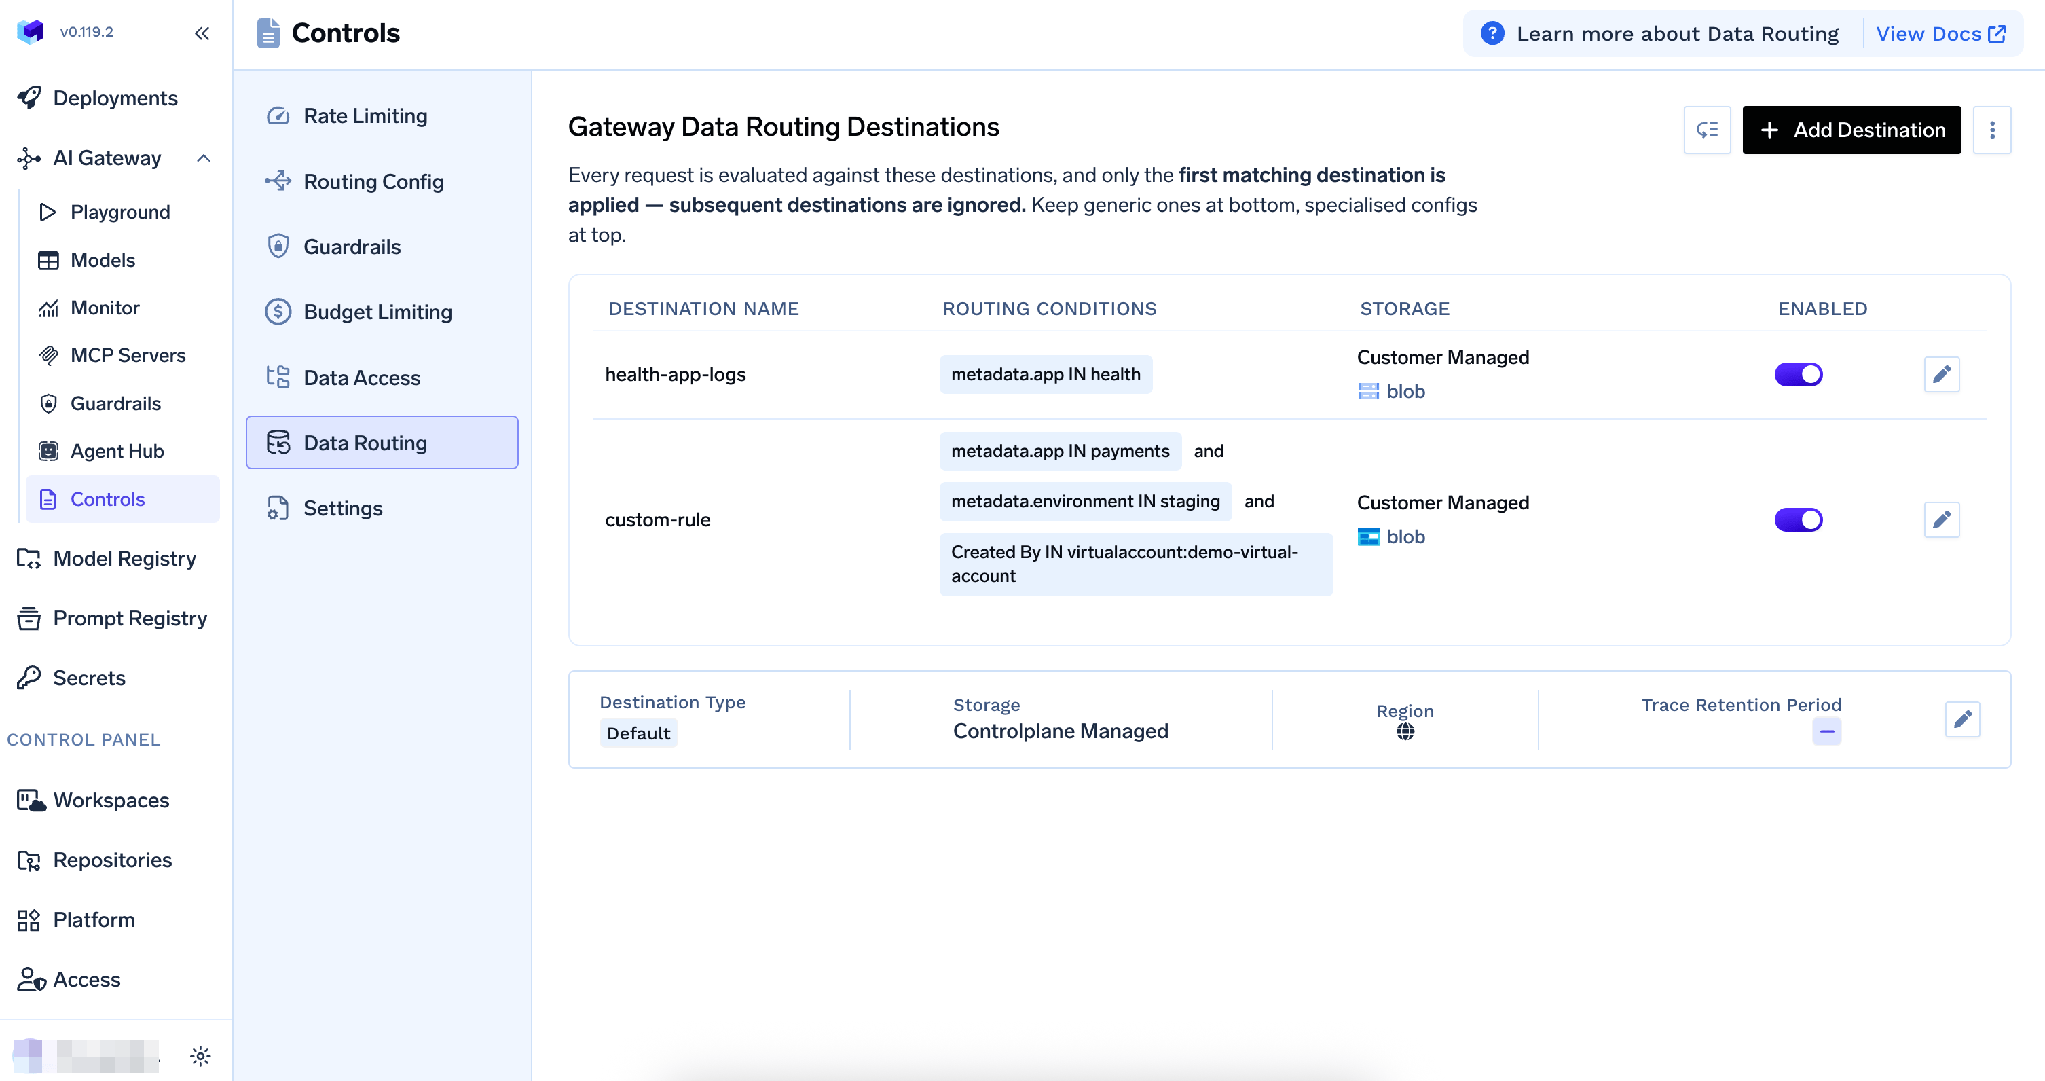
Task: Click the Trace Retention Period dash badge
Action: [1827, 732]
